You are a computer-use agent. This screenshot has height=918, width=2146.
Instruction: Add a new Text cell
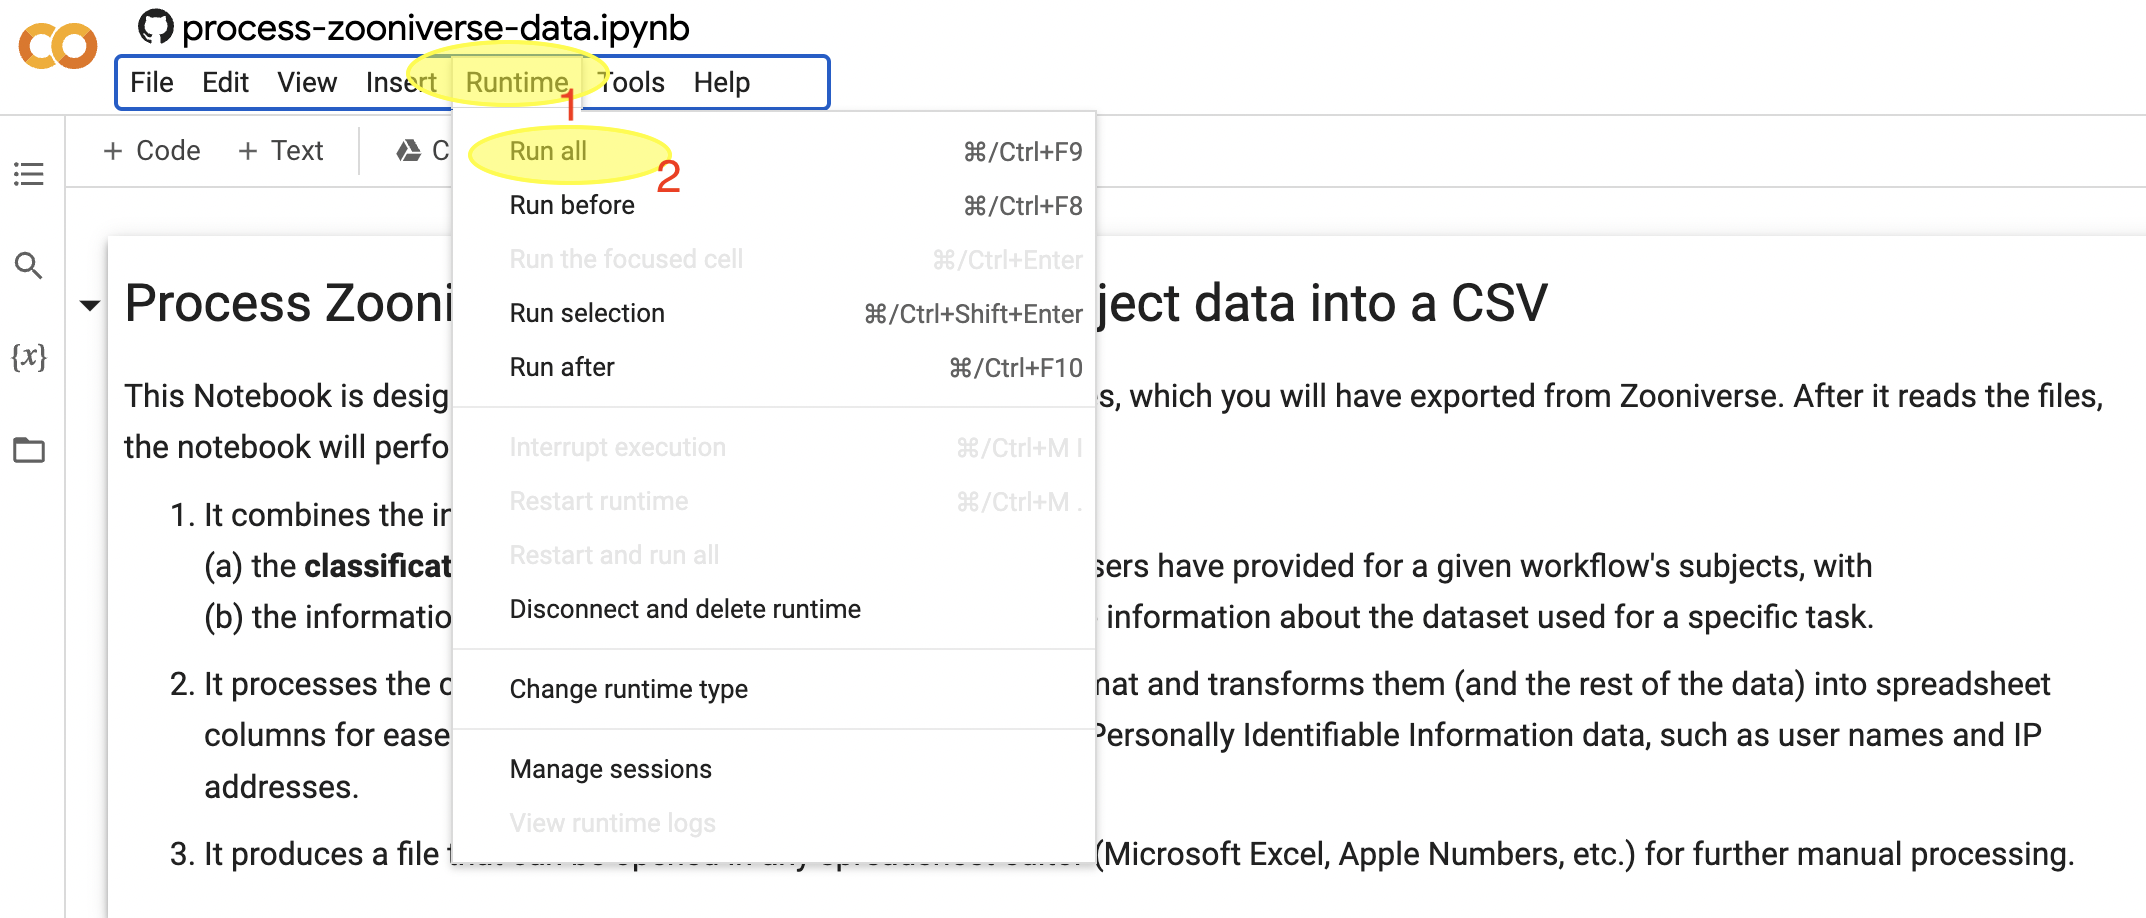(281, 151)
